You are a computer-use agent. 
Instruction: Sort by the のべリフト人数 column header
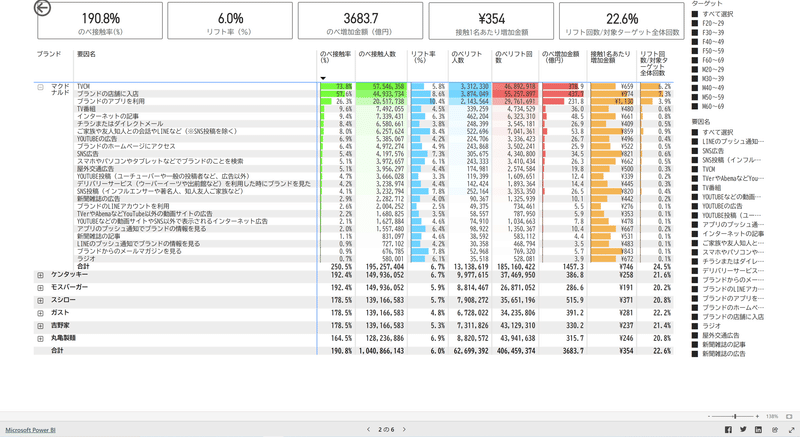(x=466, y=57)
